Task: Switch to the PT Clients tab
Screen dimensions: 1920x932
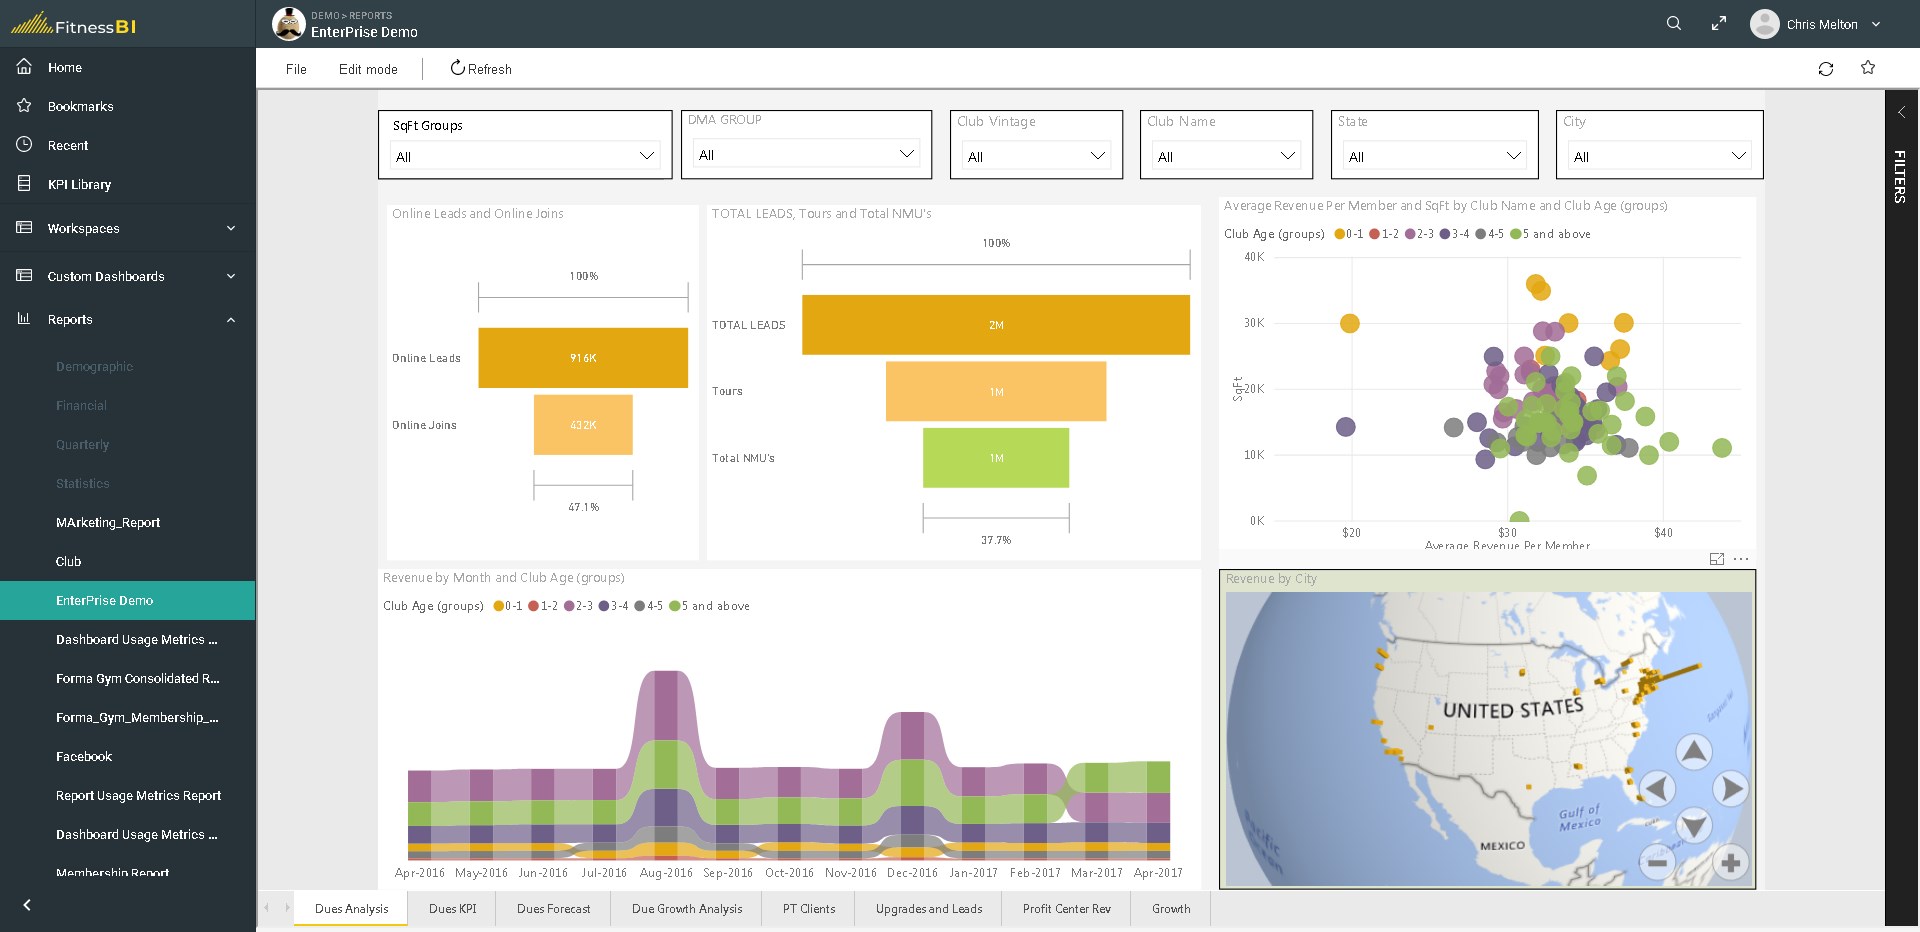Action: coord(809,909)
